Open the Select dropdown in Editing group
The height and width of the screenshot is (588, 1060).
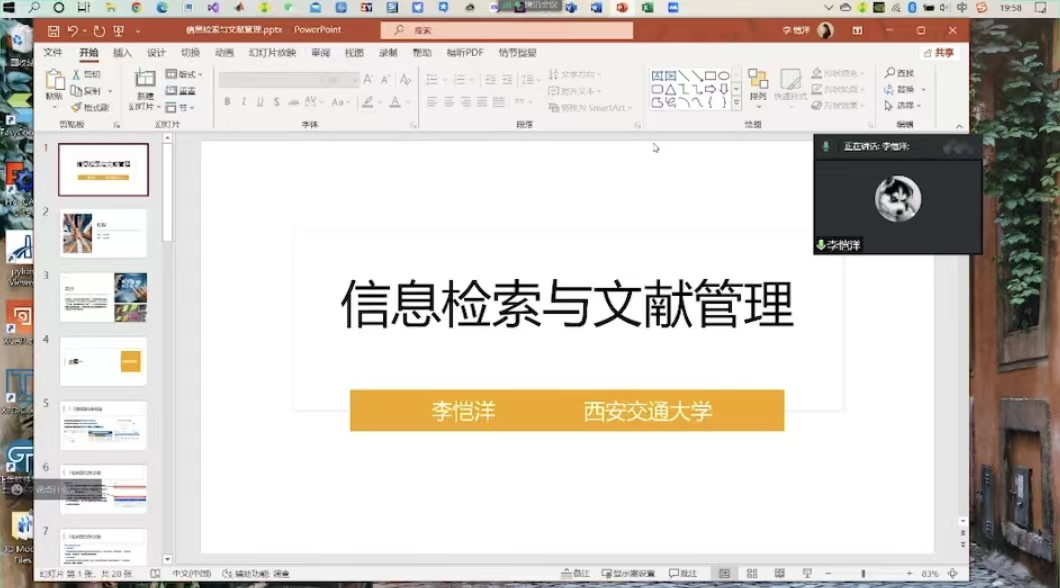pyautogui.click(x=902, y=105)
